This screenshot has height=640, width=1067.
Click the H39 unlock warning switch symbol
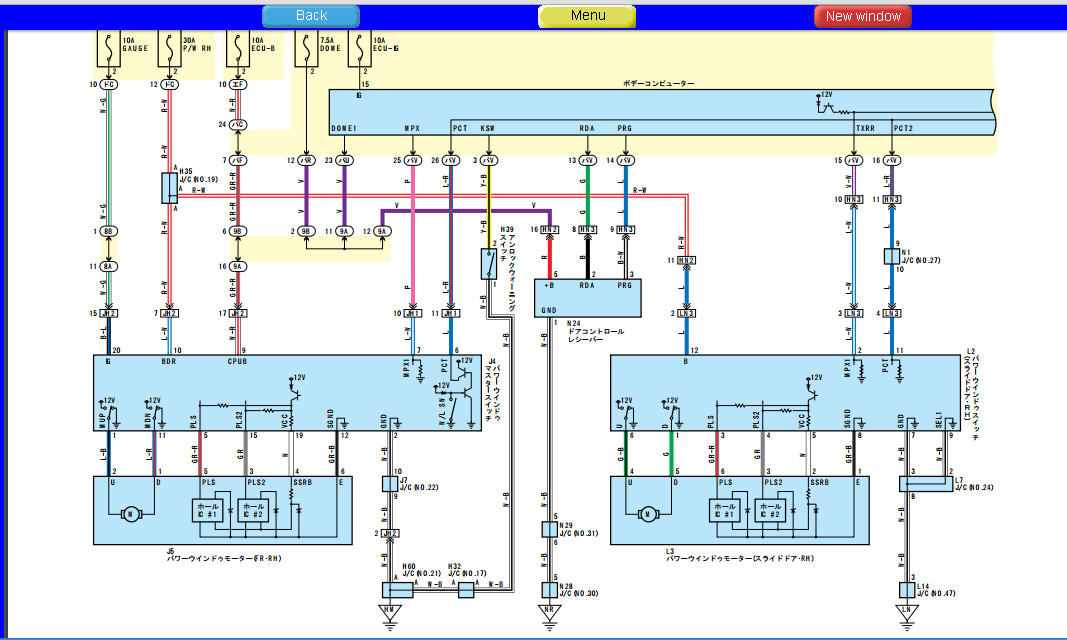click(x=489, y=264)
